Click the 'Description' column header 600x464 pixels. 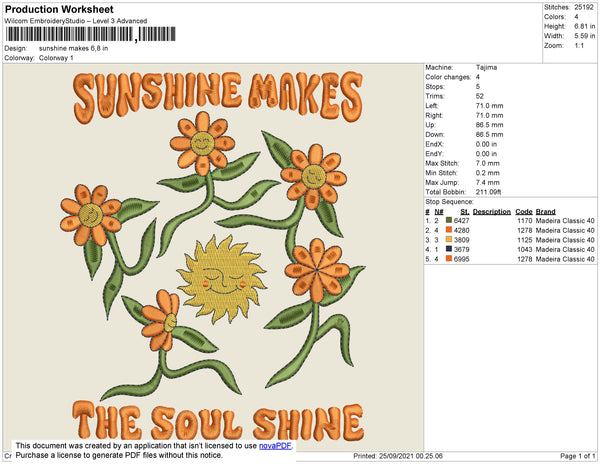coord(492,212)
